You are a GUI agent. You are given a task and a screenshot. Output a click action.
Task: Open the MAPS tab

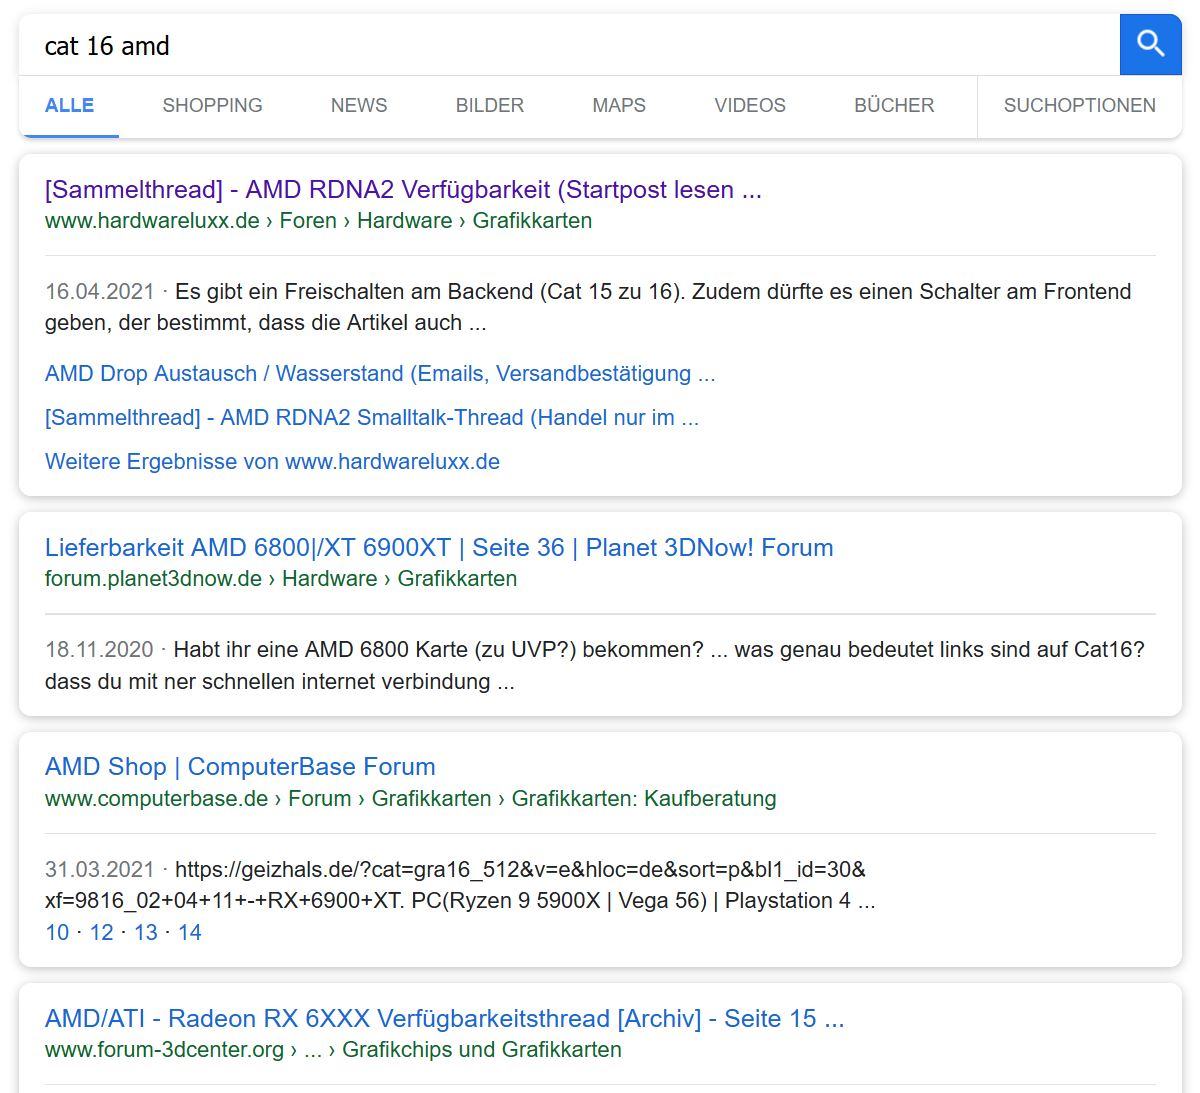(x=619, y=106)
